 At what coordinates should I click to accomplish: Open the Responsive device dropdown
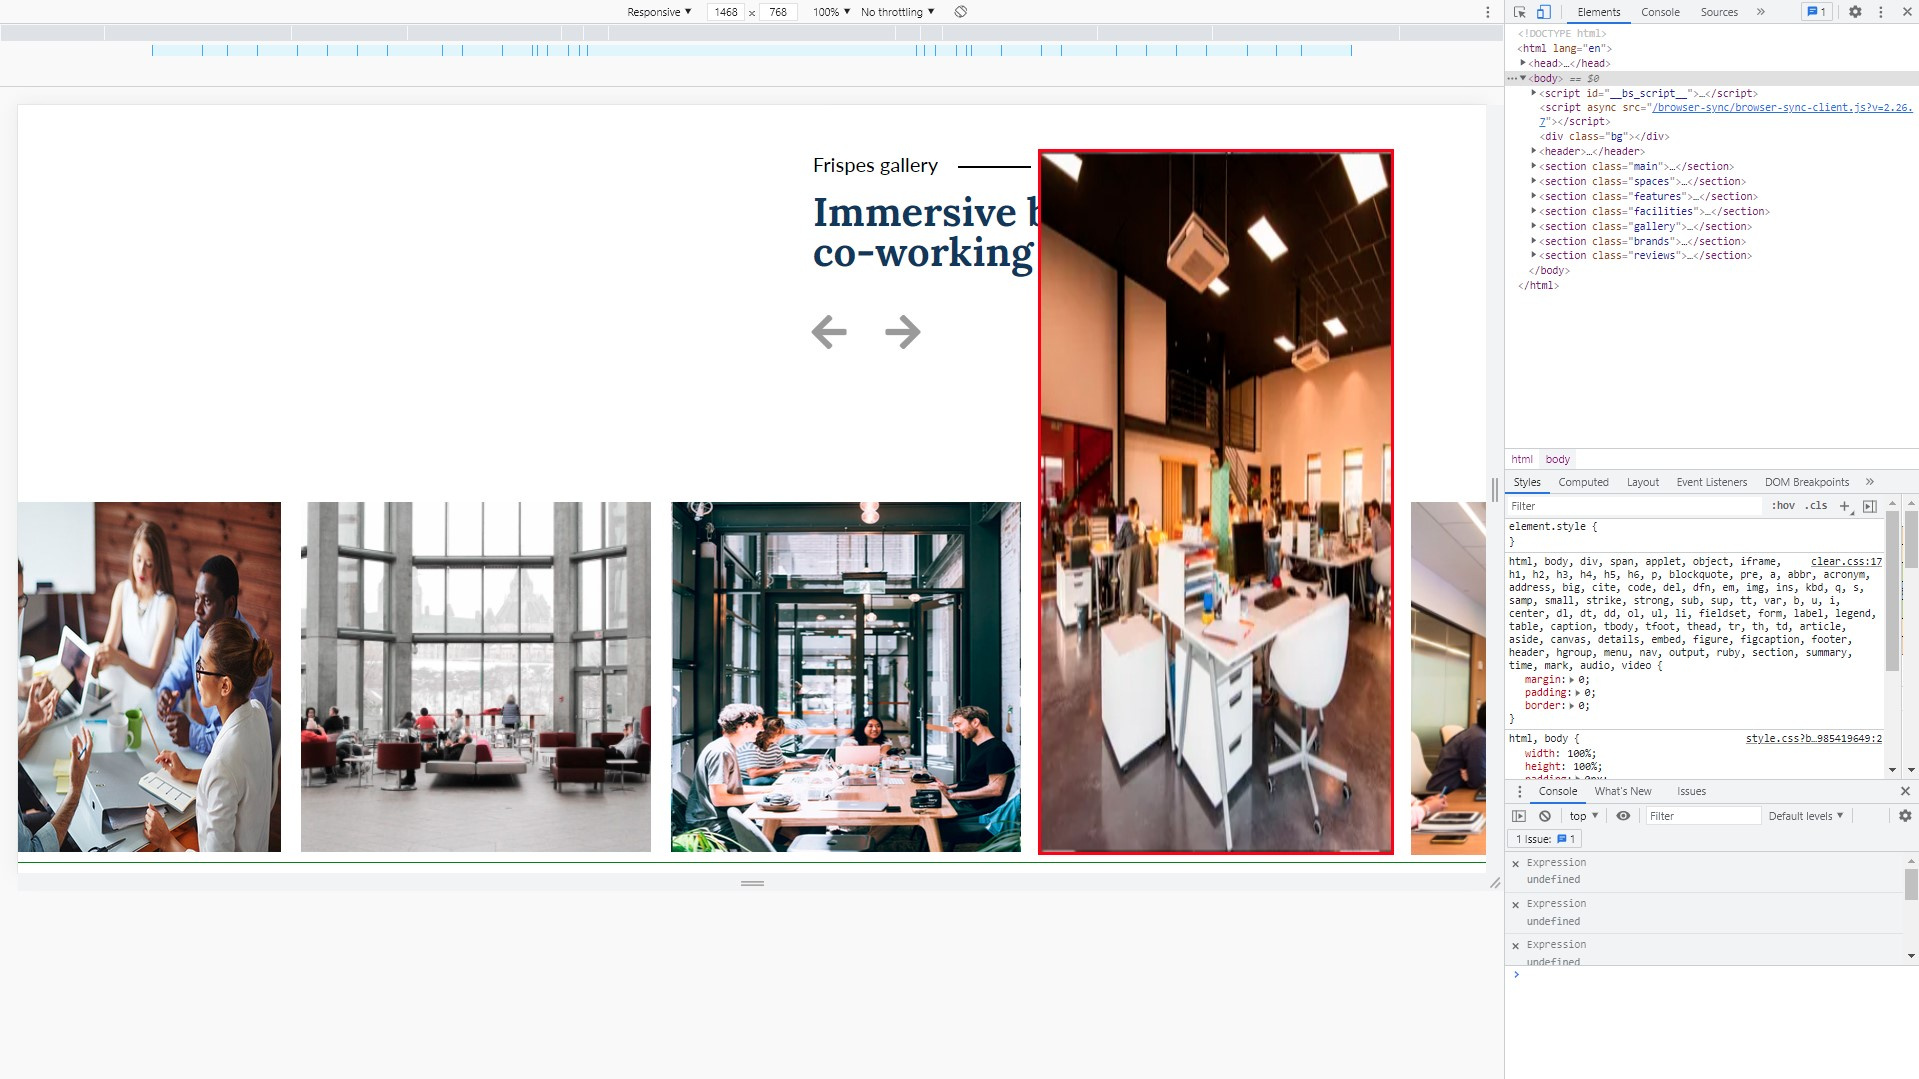[x=659, y=12]
